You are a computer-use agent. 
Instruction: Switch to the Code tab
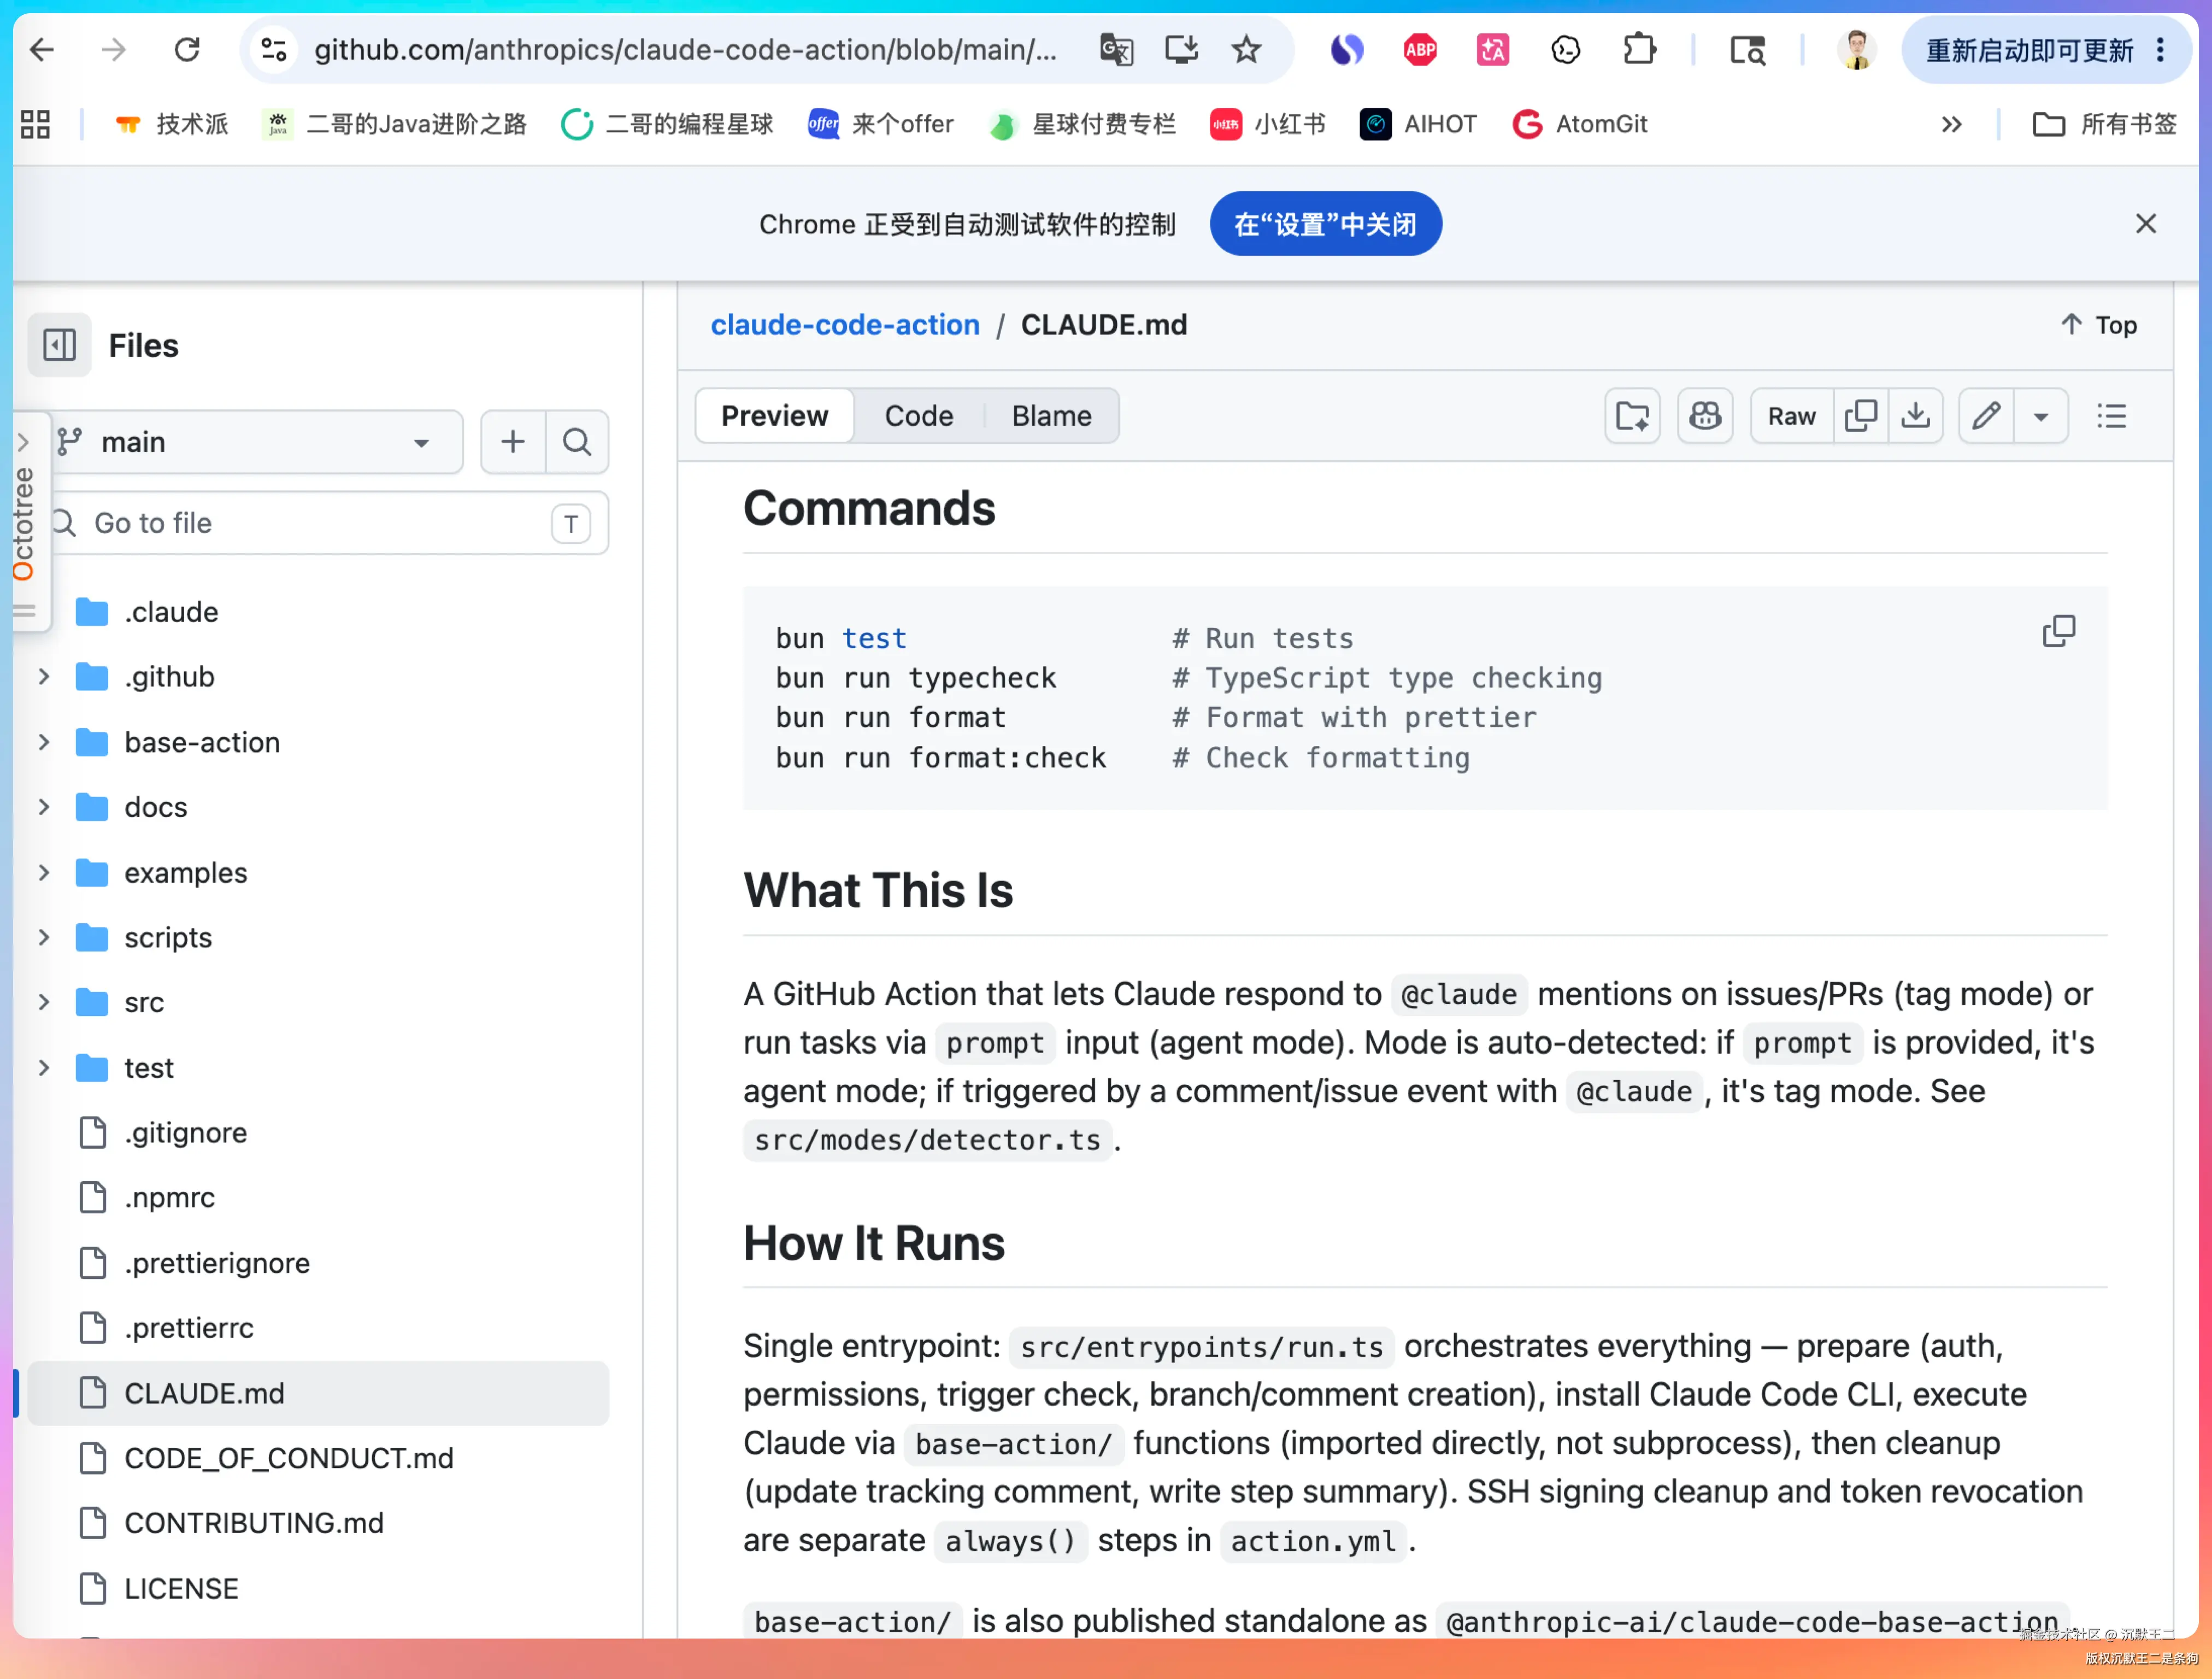pos(919,416)
